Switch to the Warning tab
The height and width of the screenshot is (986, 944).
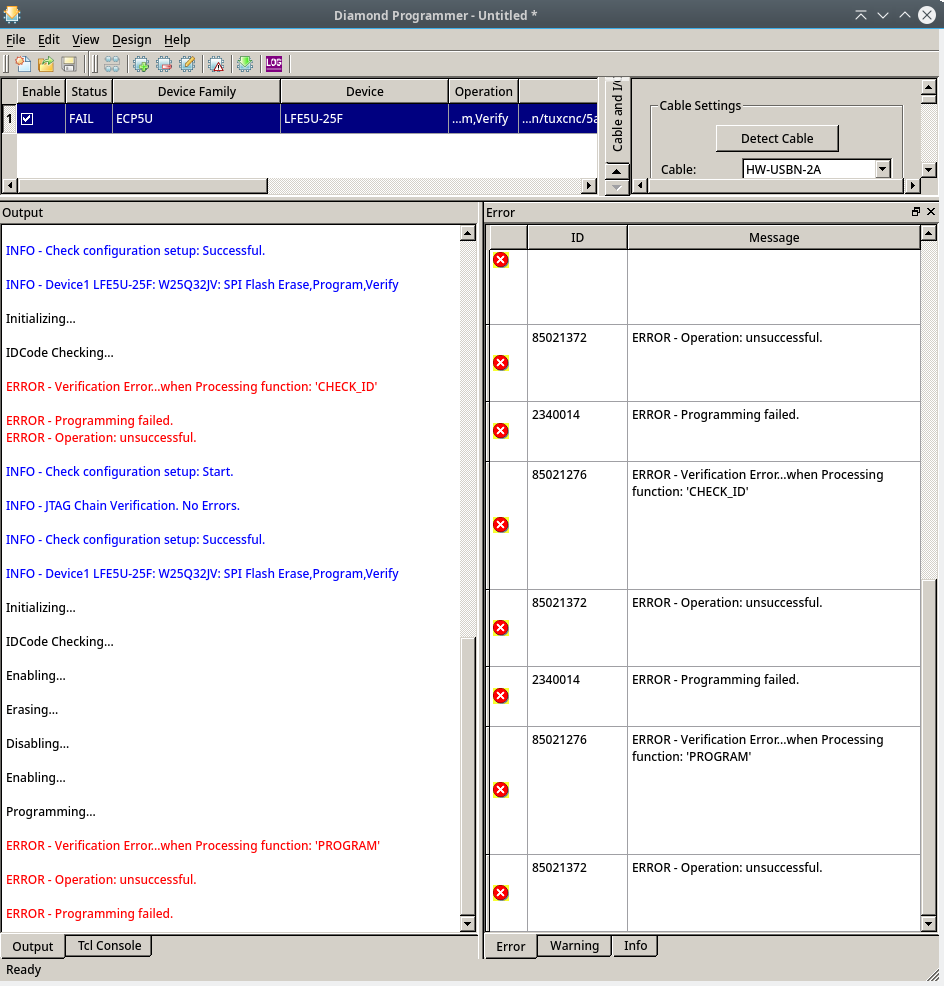(x=574, y=946)
